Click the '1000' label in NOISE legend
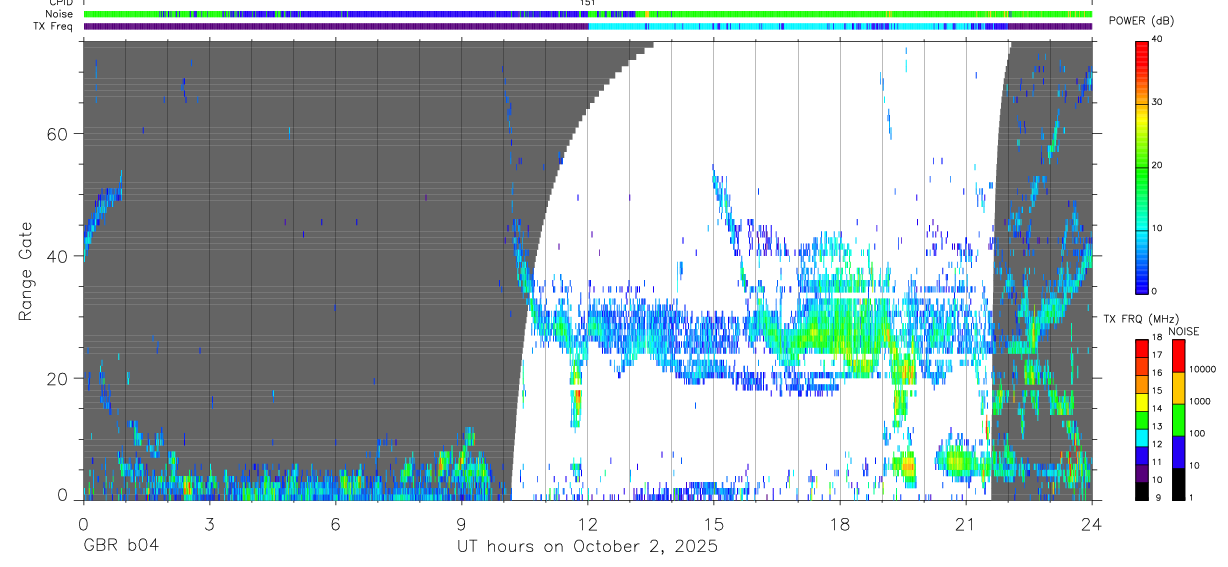The image size is (1228, 567). pyautogui.click(x=1200, y=401)
